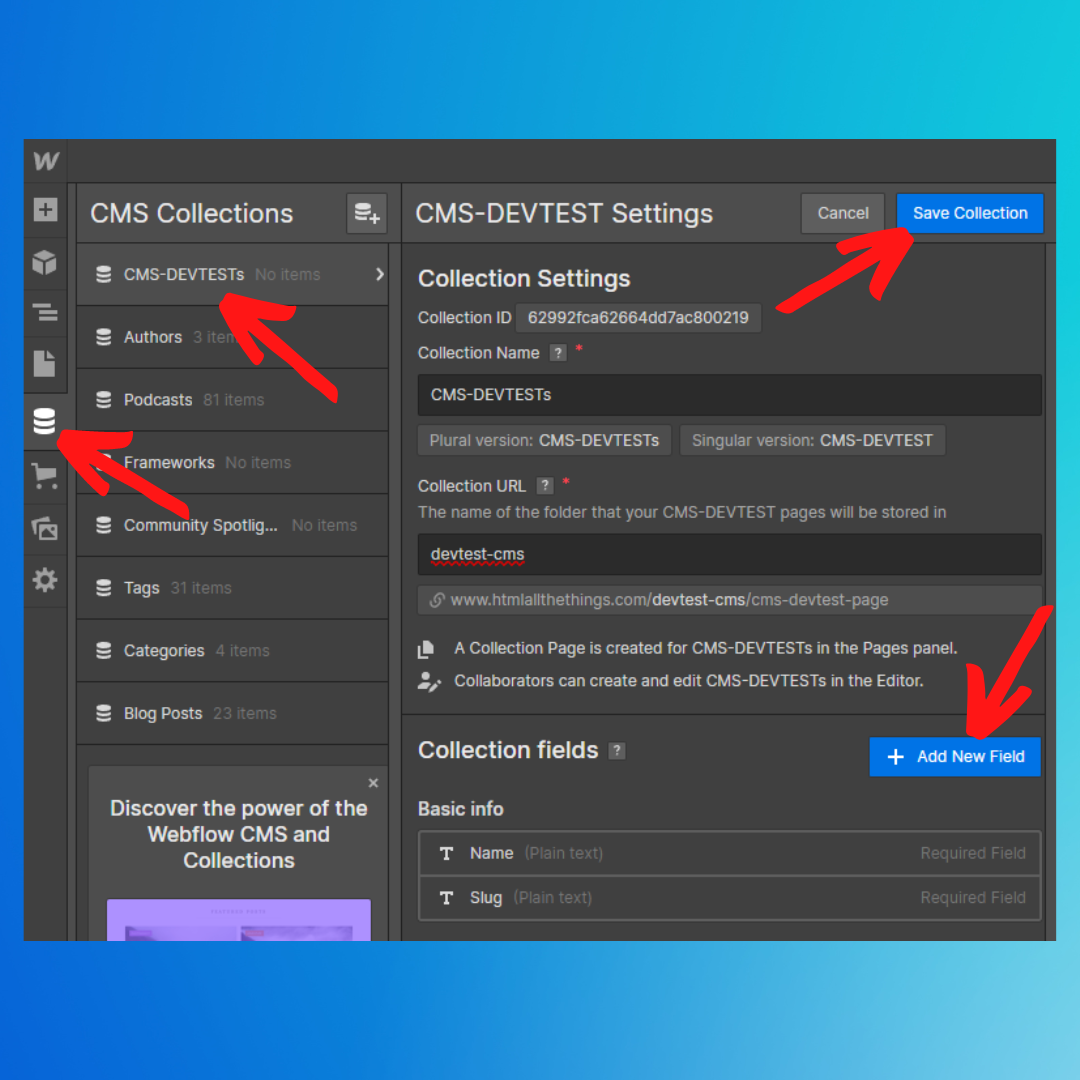Click the collection page URL preview
The width and height of the screenshot is (1080, 1080).
(x=729, y=600)
